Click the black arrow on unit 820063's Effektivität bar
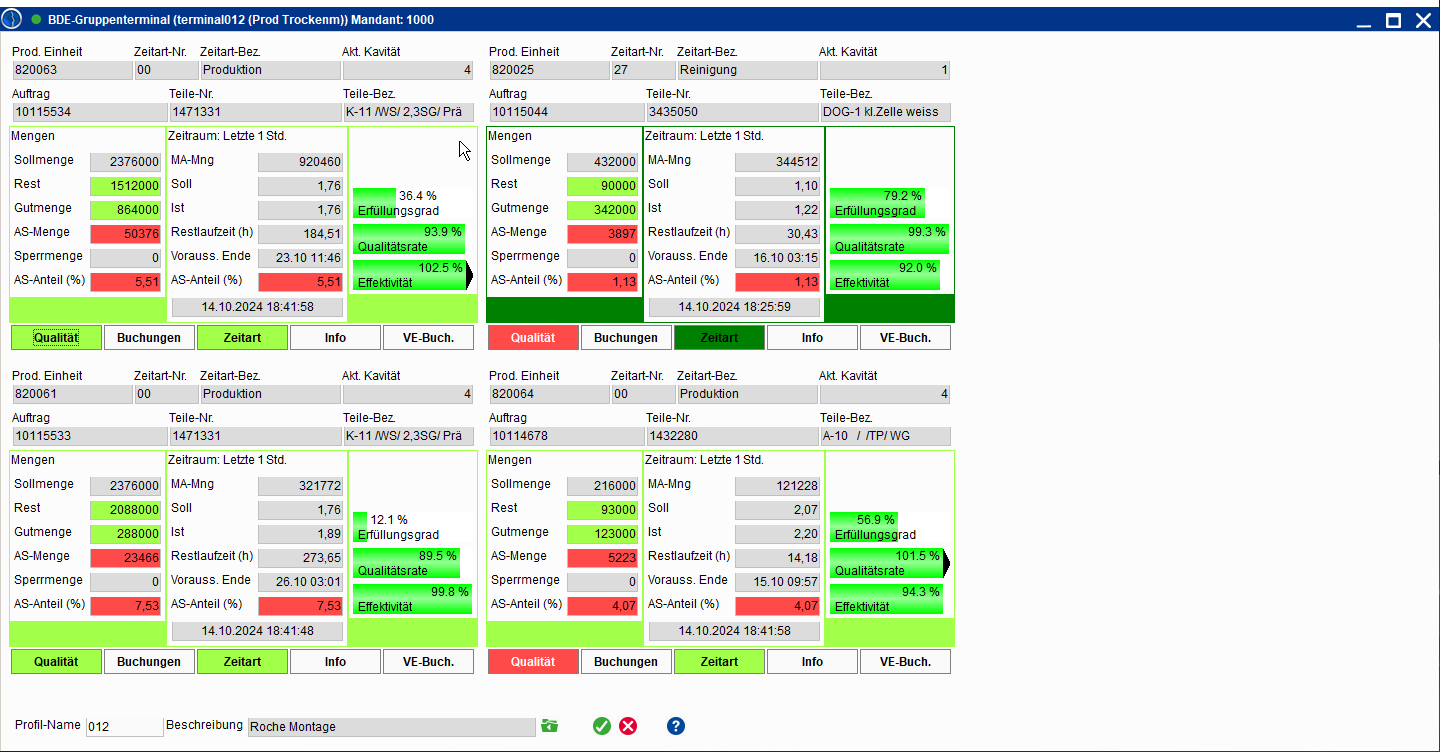Image resolution: width=1440 pixels, height=752 pixels. coord(469,275)
